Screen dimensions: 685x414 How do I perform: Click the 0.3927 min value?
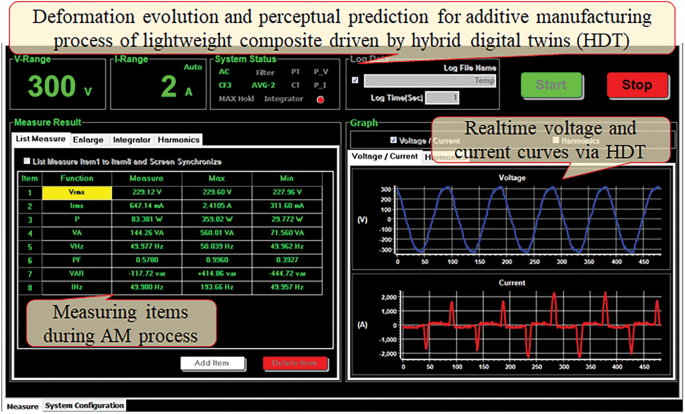pyautogui.click(x=287, y=260)
